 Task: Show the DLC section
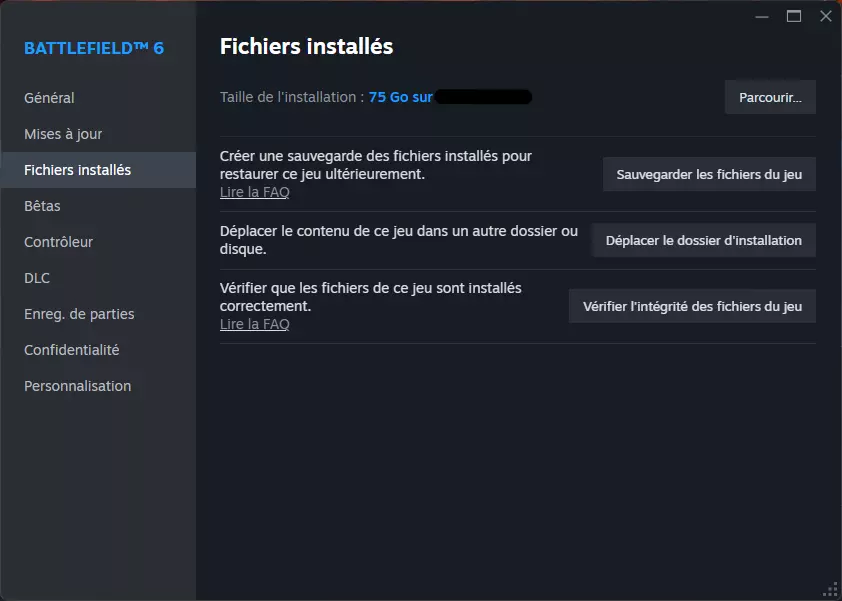[37, 278]
